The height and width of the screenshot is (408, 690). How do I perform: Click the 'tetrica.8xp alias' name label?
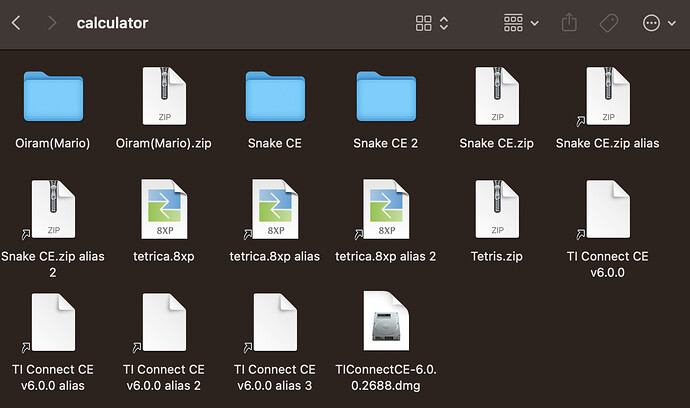(275, 257)
